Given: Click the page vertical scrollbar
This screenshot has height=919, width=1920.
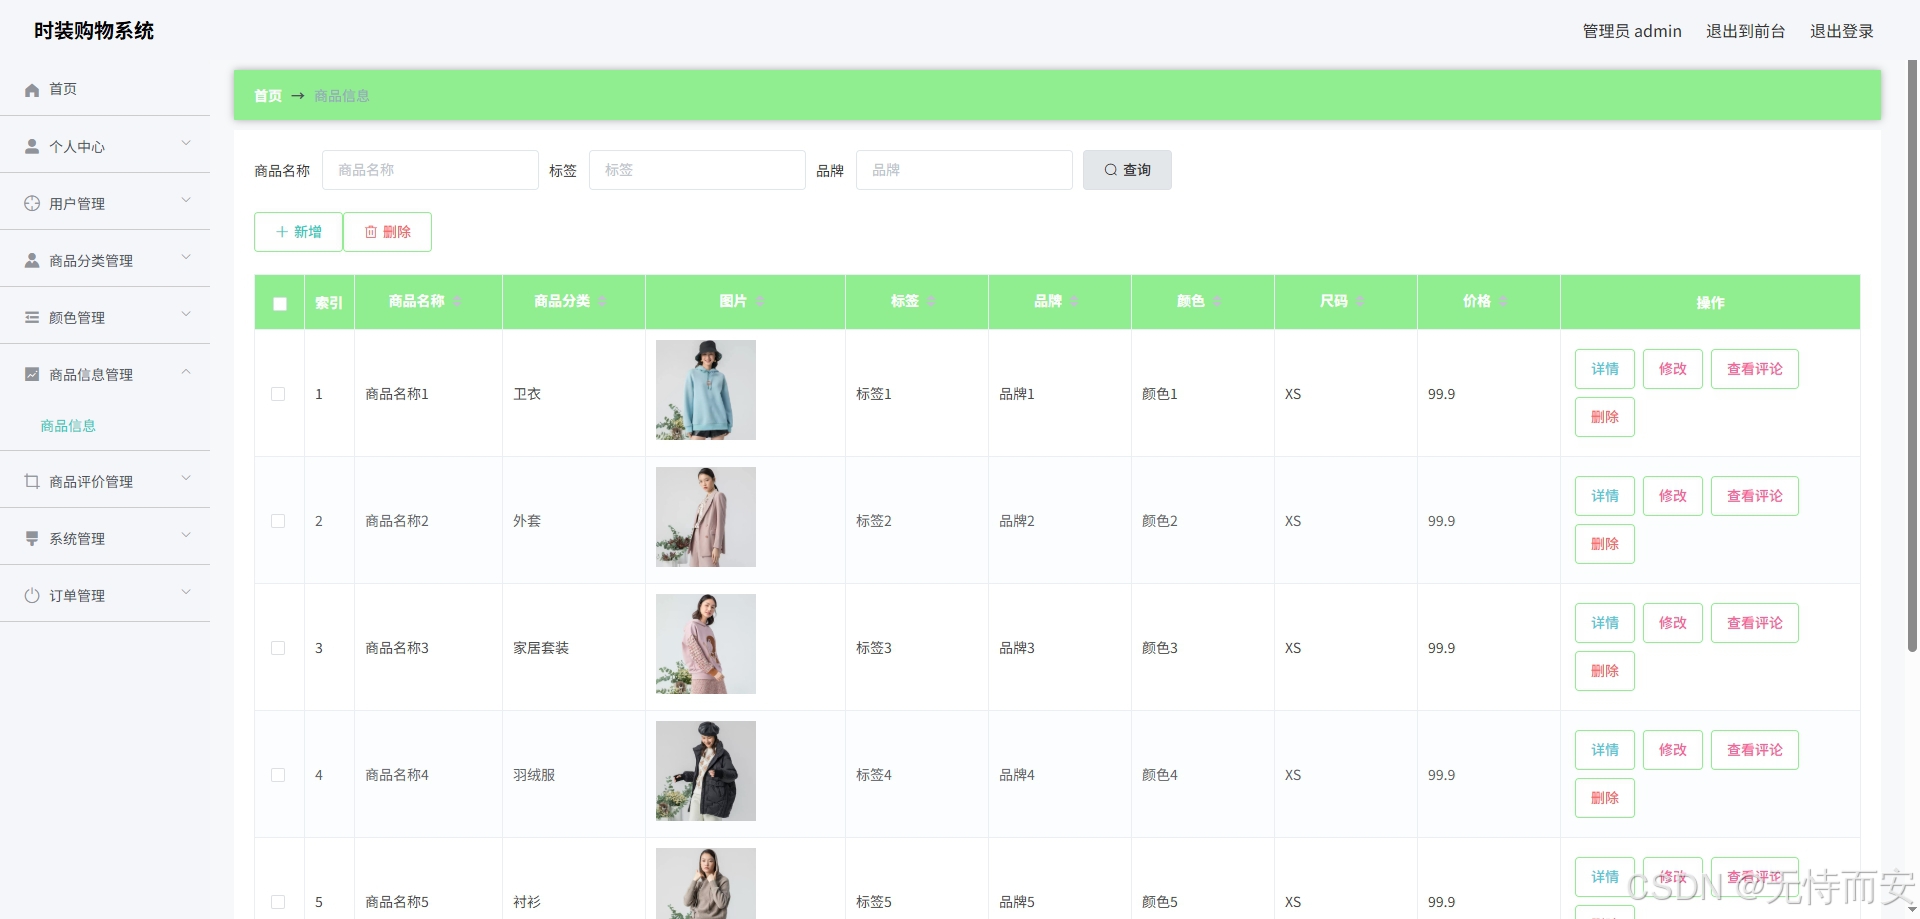Looking at the screenshot, I should click(1913, 355).
